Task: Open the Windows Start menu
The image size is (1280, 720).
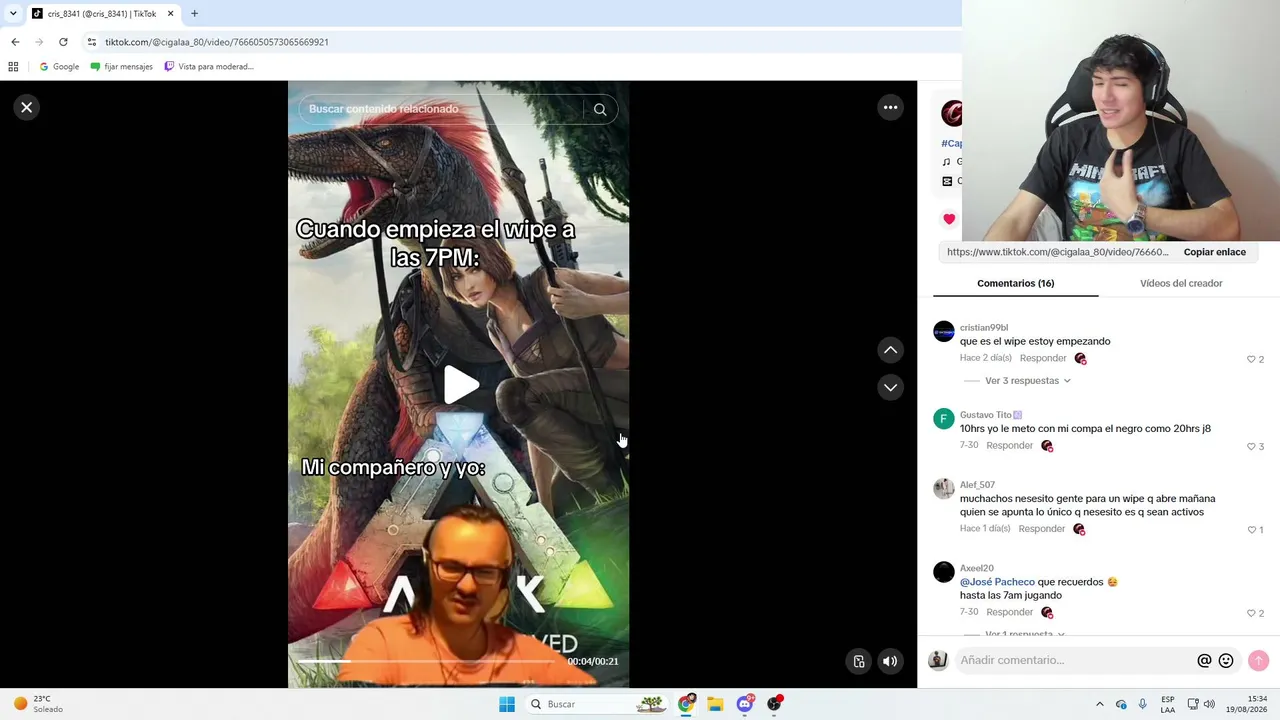Action: (x=507, y=704)
